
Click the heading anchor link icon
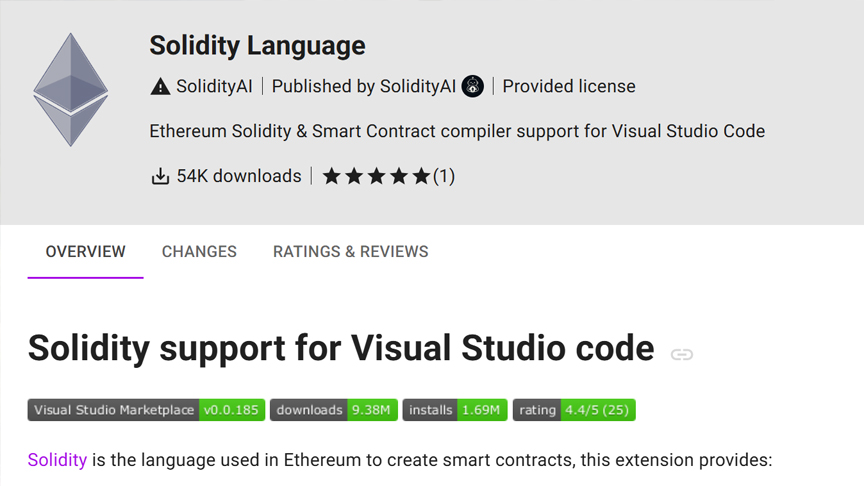click(682, 354)
